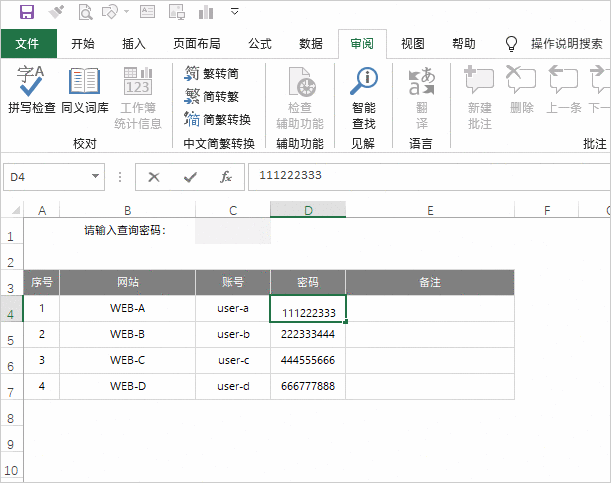Click 检查辅助功能 icon

[x=300, y=98]
